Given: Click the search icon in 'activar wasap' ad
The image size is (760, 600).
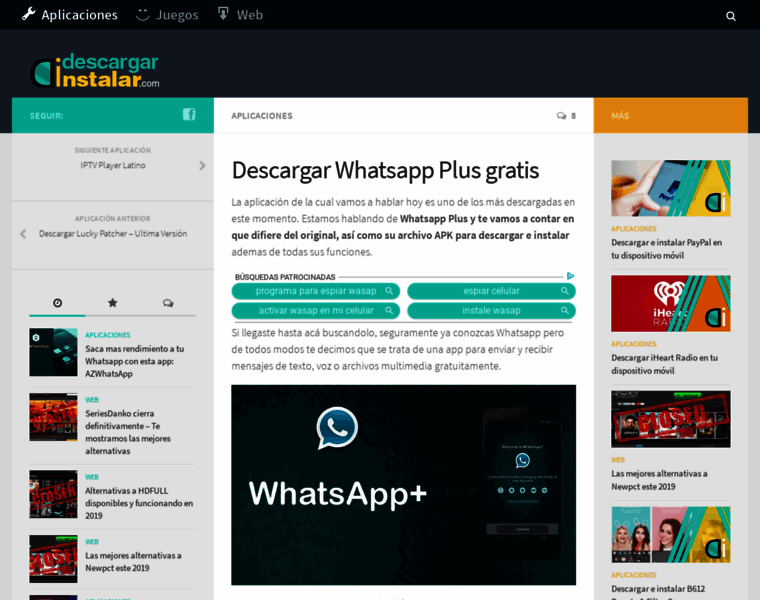Looking at the screenshot, I should pyautogui.click(x=389, y=310).
